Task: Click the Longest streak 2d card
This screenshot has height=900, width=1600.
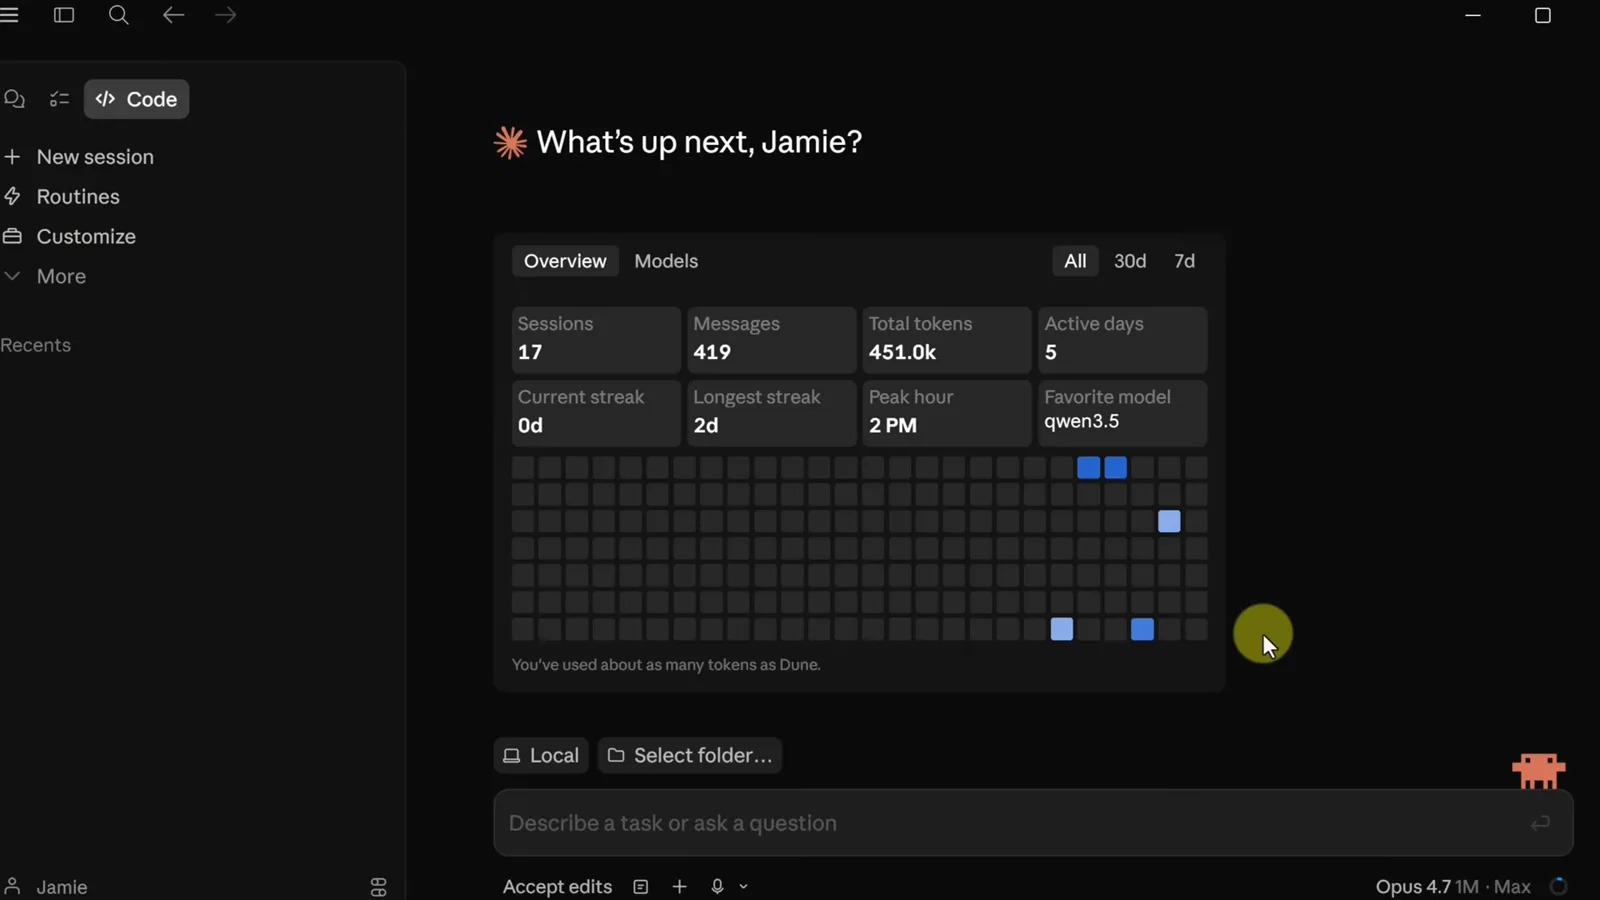Action: [x=771, y=412]
